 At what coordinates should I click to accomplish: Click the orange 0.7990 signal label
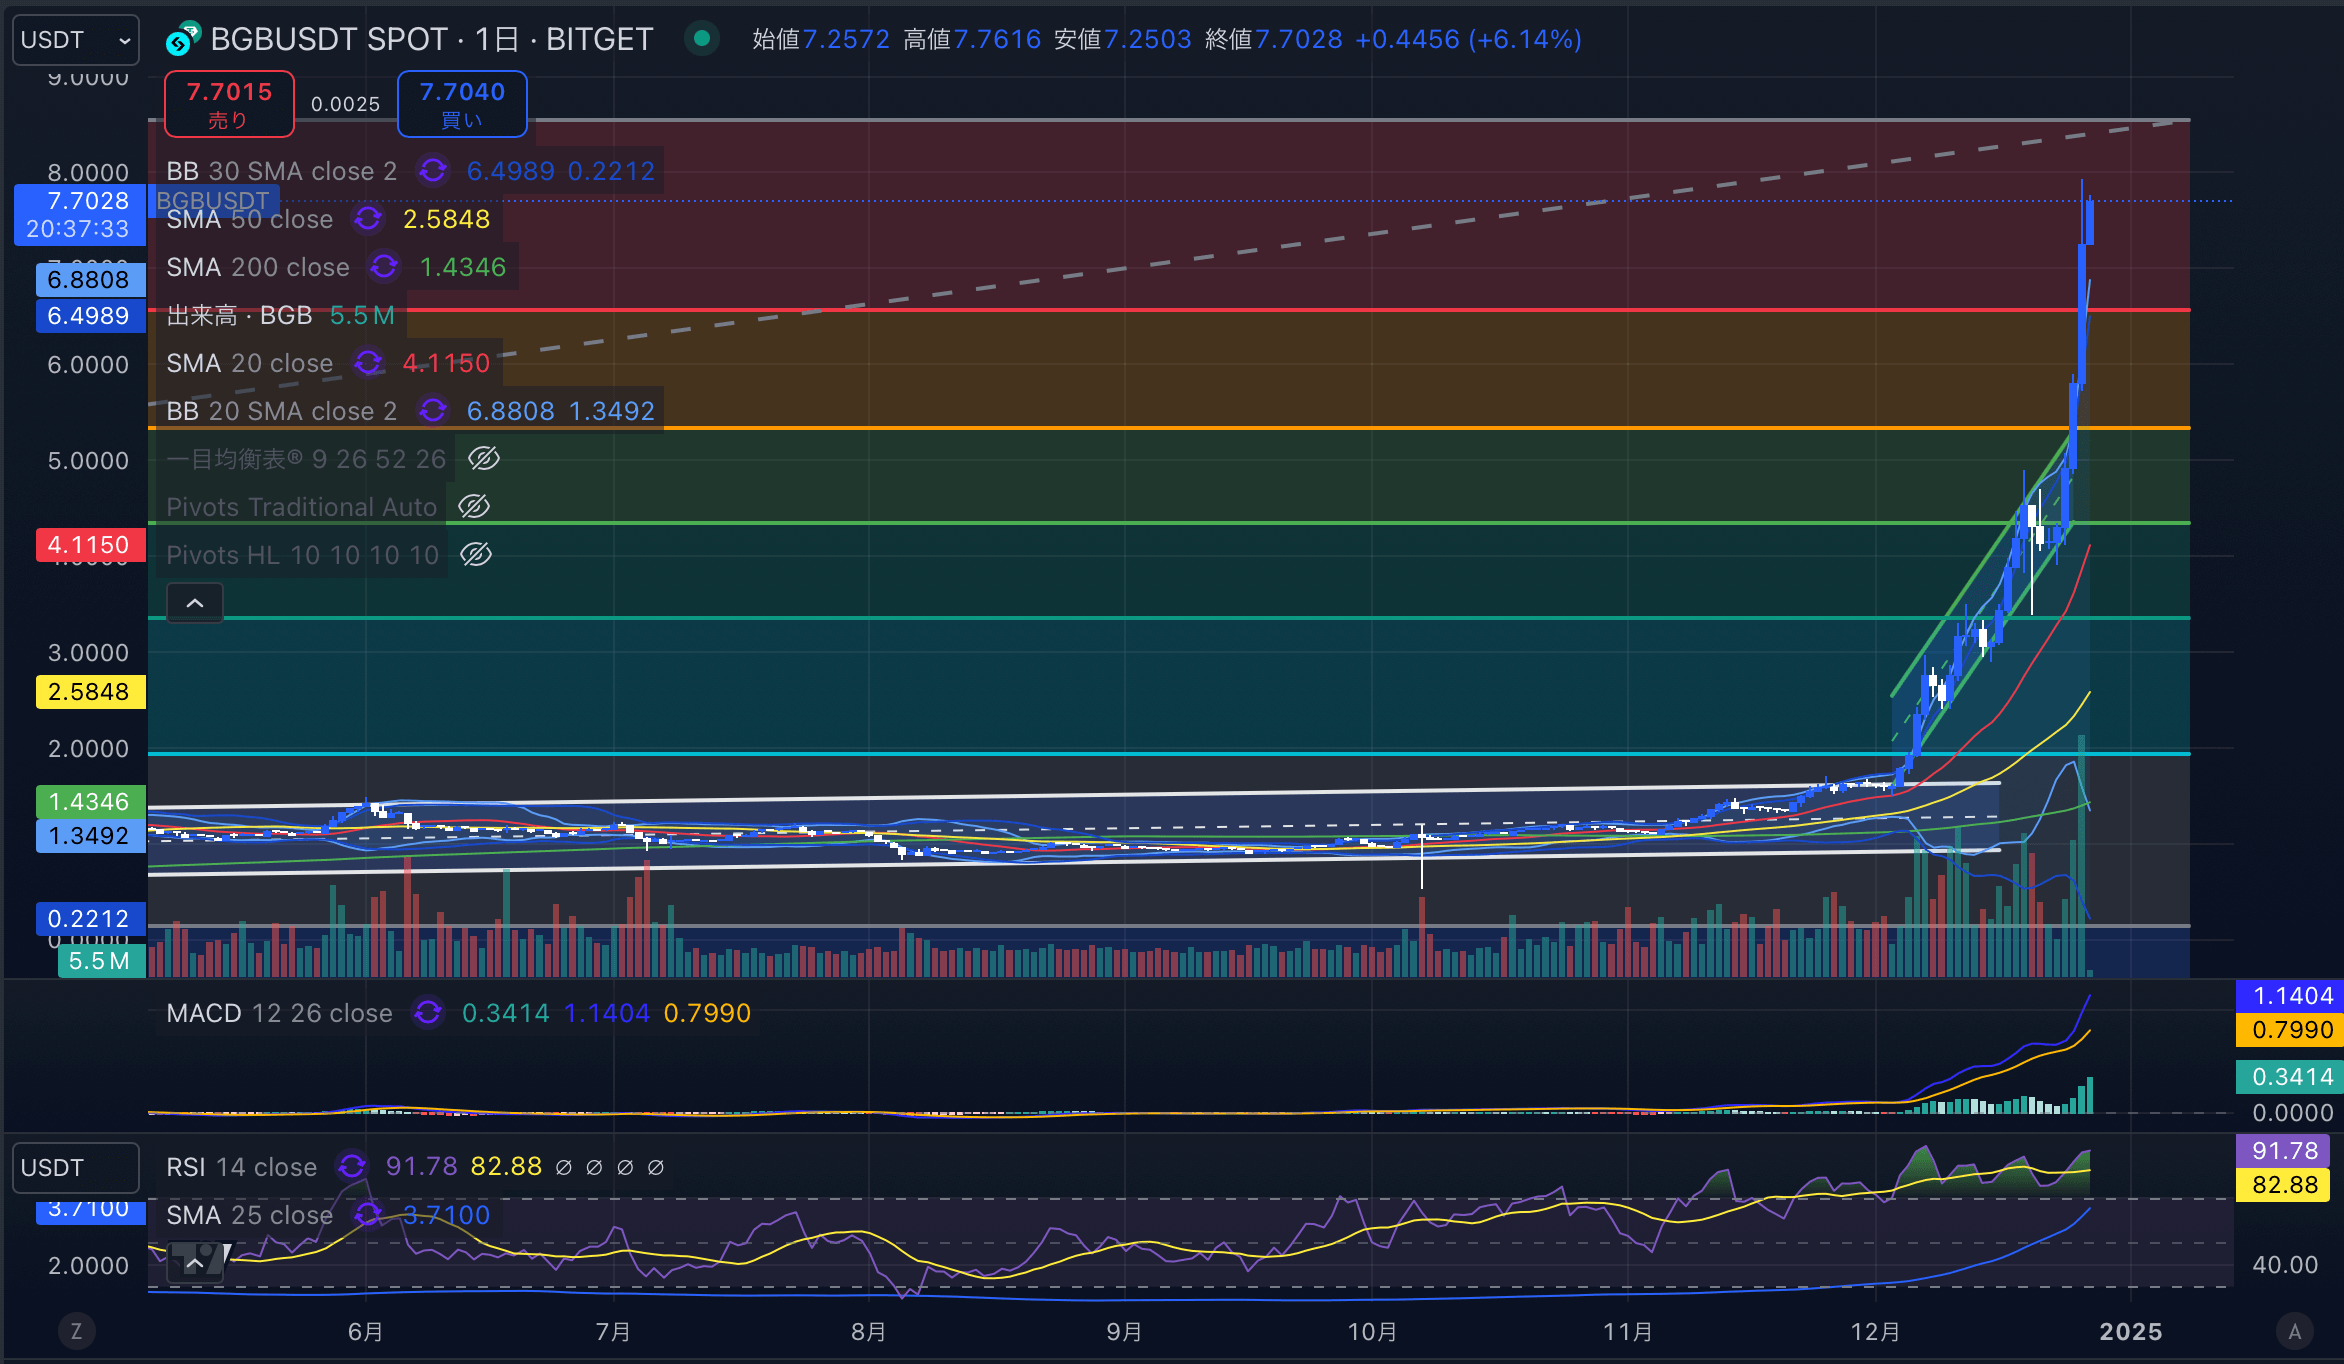pos(2290,1030)
